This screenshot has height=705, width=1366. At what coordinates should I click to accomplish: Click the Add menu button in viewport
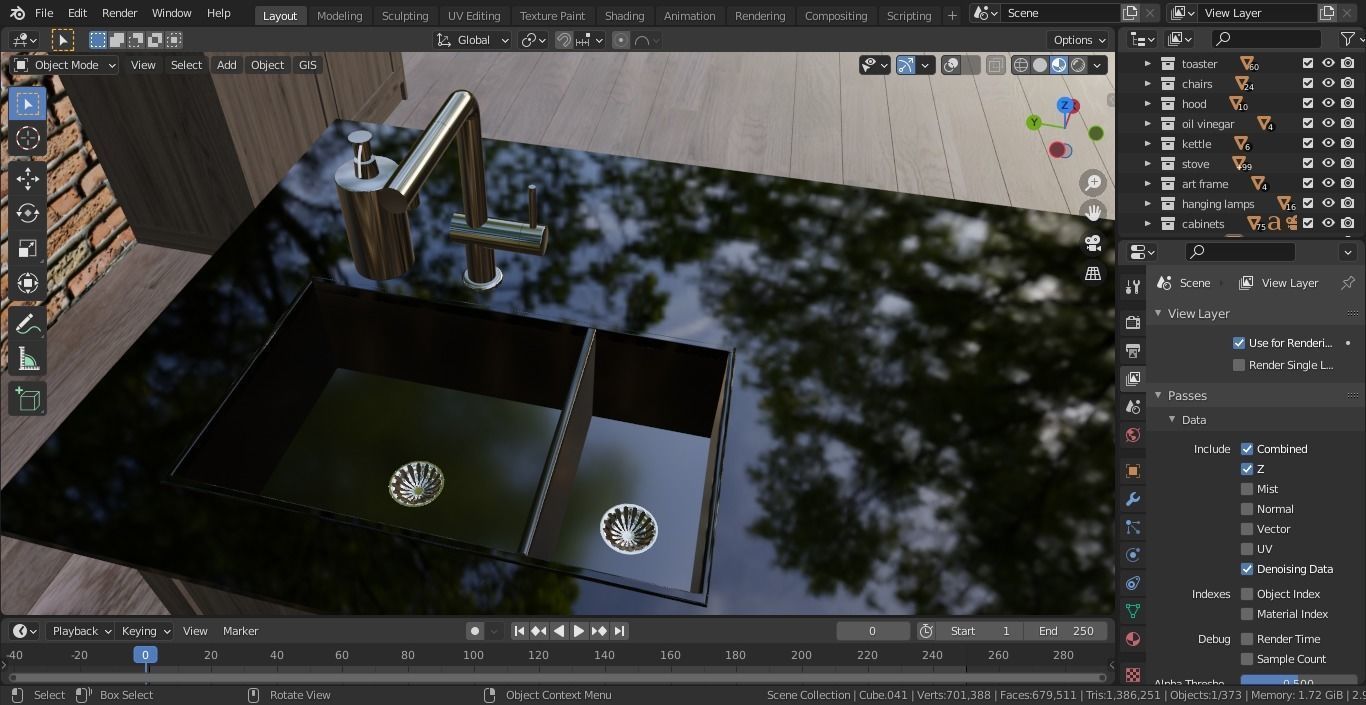227,65
